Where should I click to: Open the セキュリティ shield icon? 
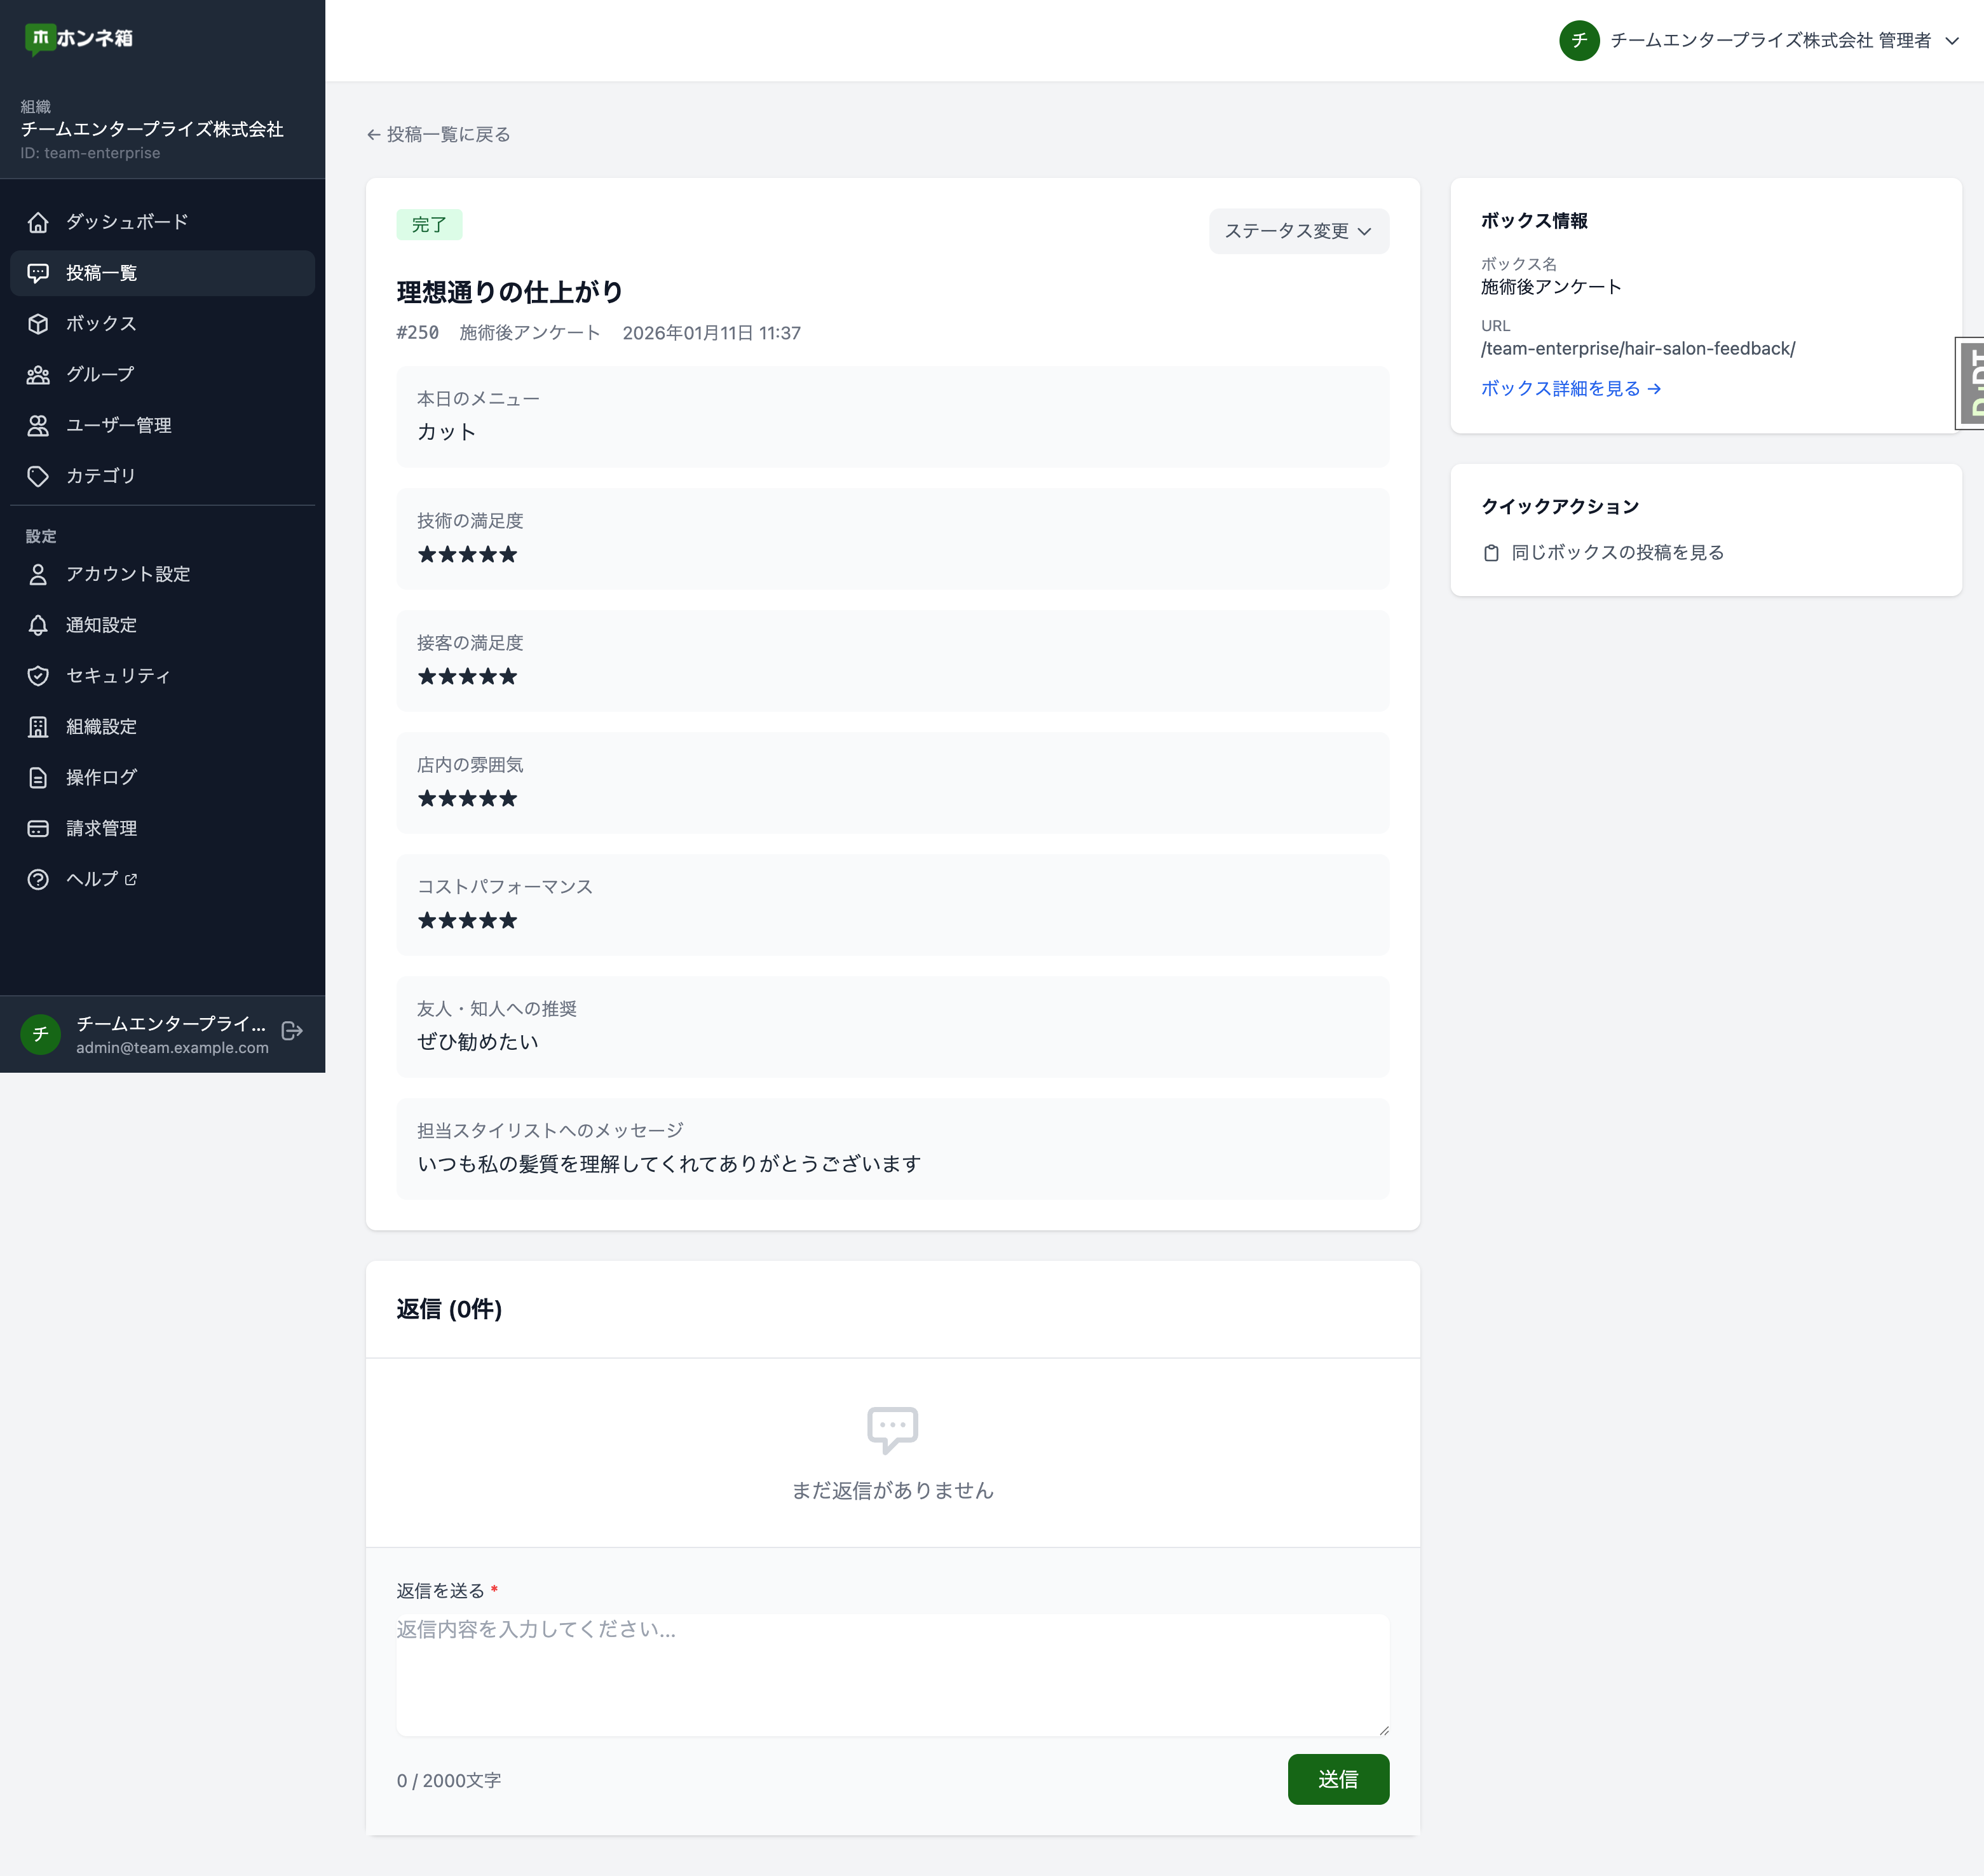point(38,676)
